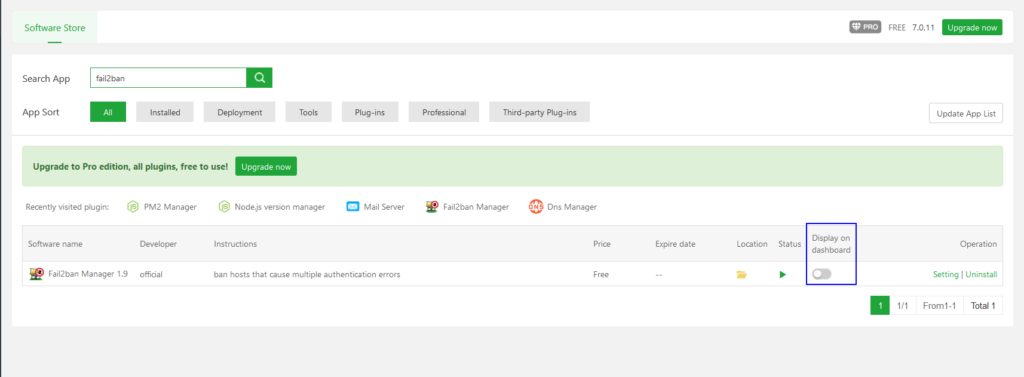Screen dimensions: 1024x377
Task: Click the 1/1 pagination indicator
Action: tap(903, 305)
